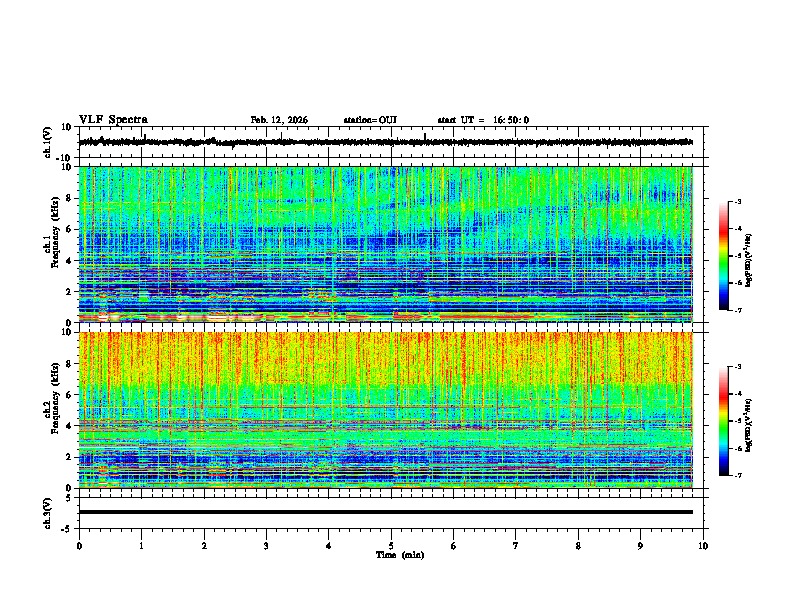Screen dimensions: 792x612
Task: Click the "VLF Spectra" plot title
Action: [x=113, y=120]
